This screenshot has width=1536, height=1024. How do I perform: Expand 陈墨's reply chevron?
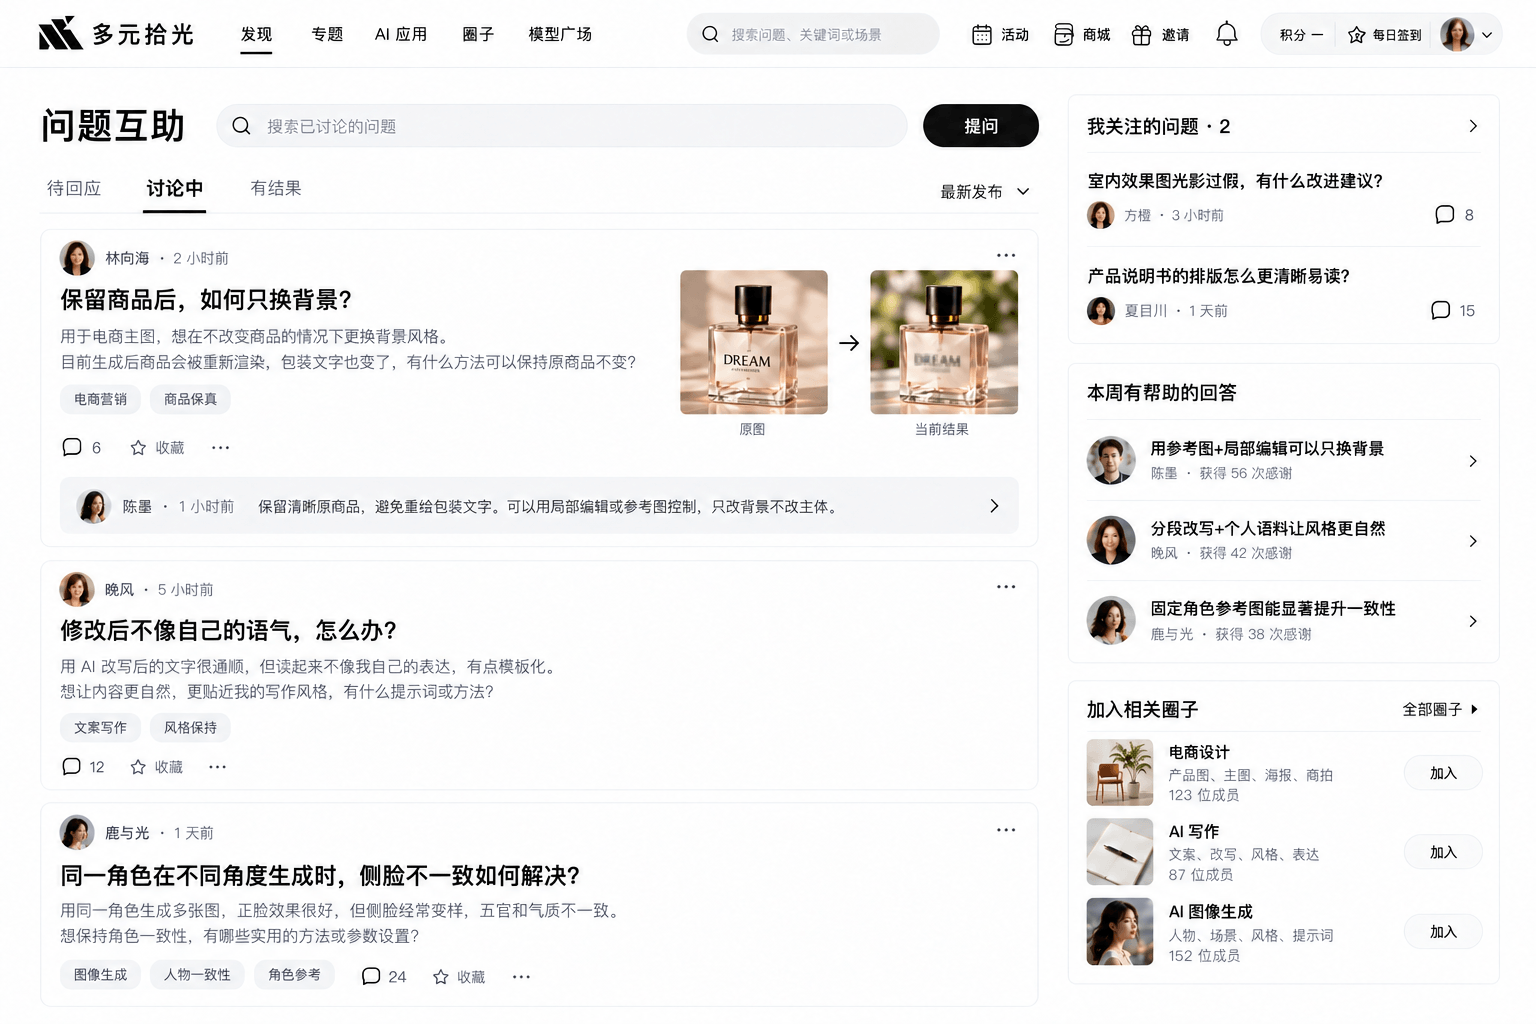(994, 506)
